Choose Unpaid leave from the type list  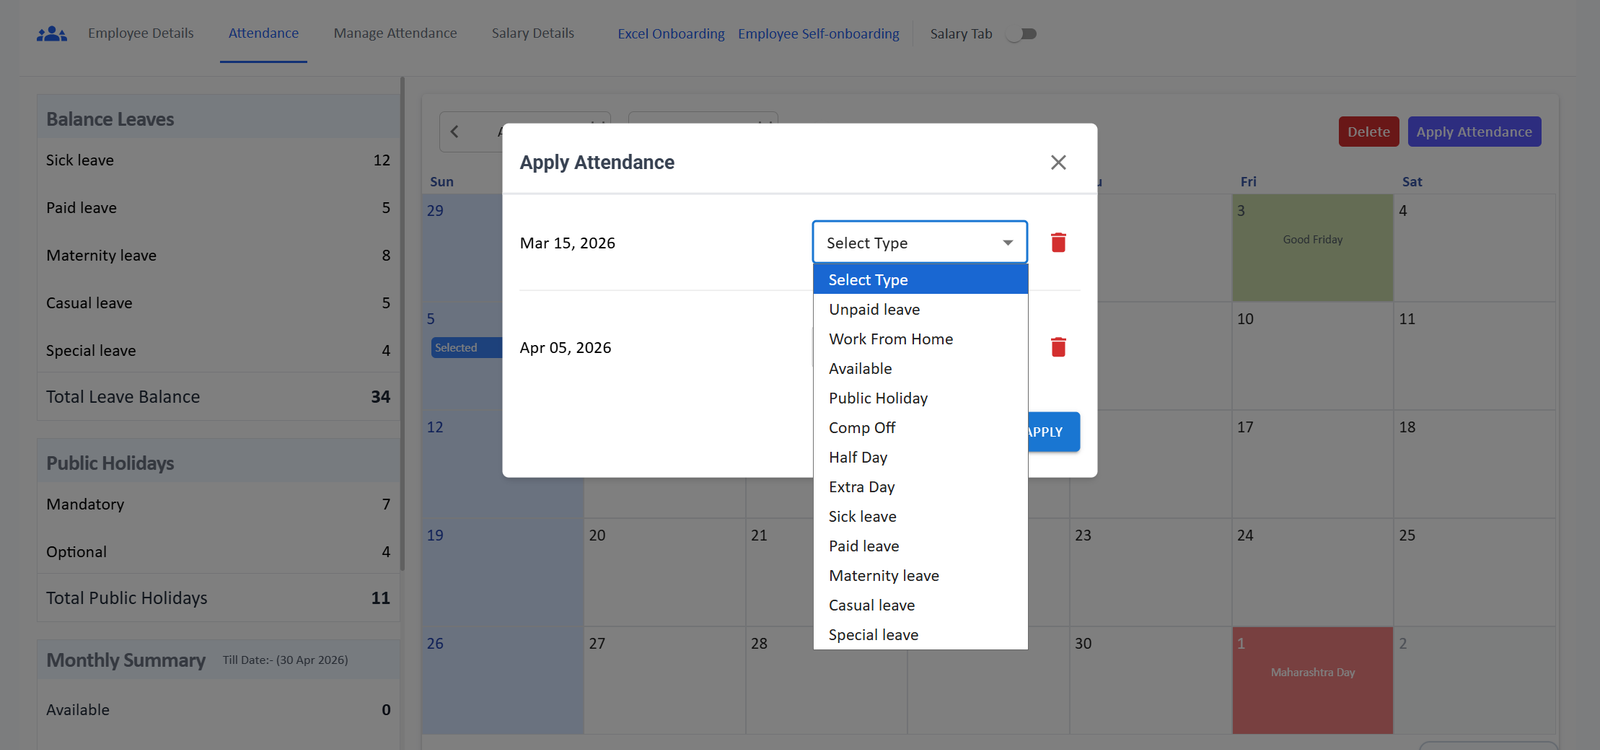(921, 310)
